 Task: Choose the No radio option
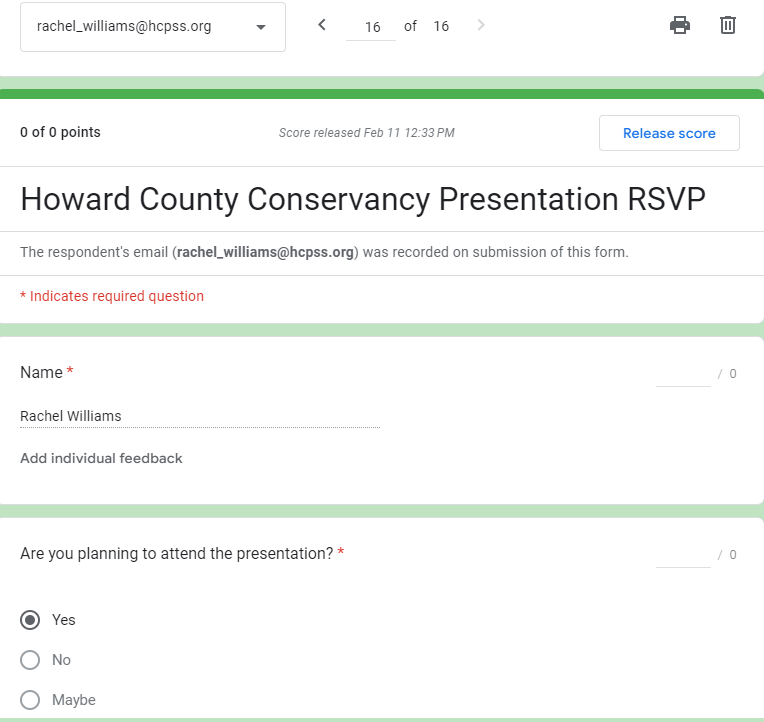30,660
